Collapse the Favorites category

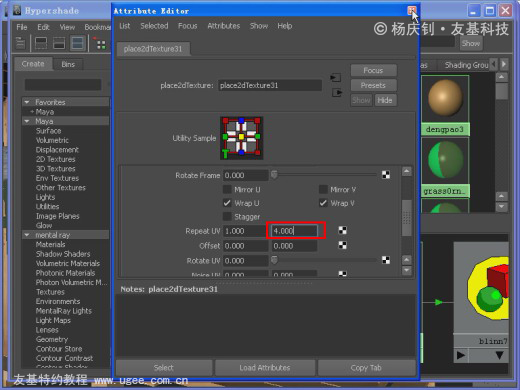point(27,102)
